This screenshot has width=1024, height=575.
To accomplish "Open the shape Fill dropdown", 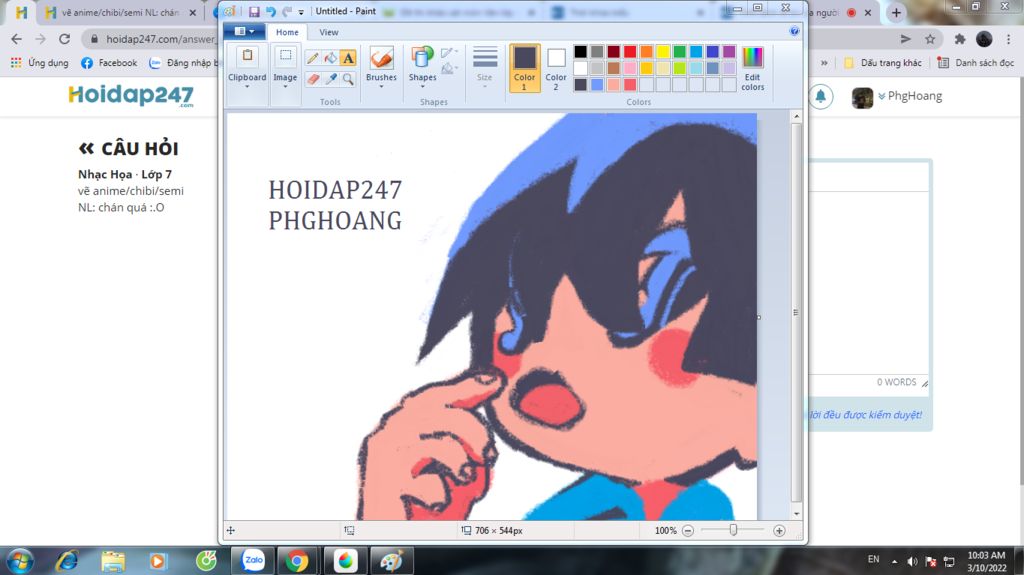I will click(449, 68).
